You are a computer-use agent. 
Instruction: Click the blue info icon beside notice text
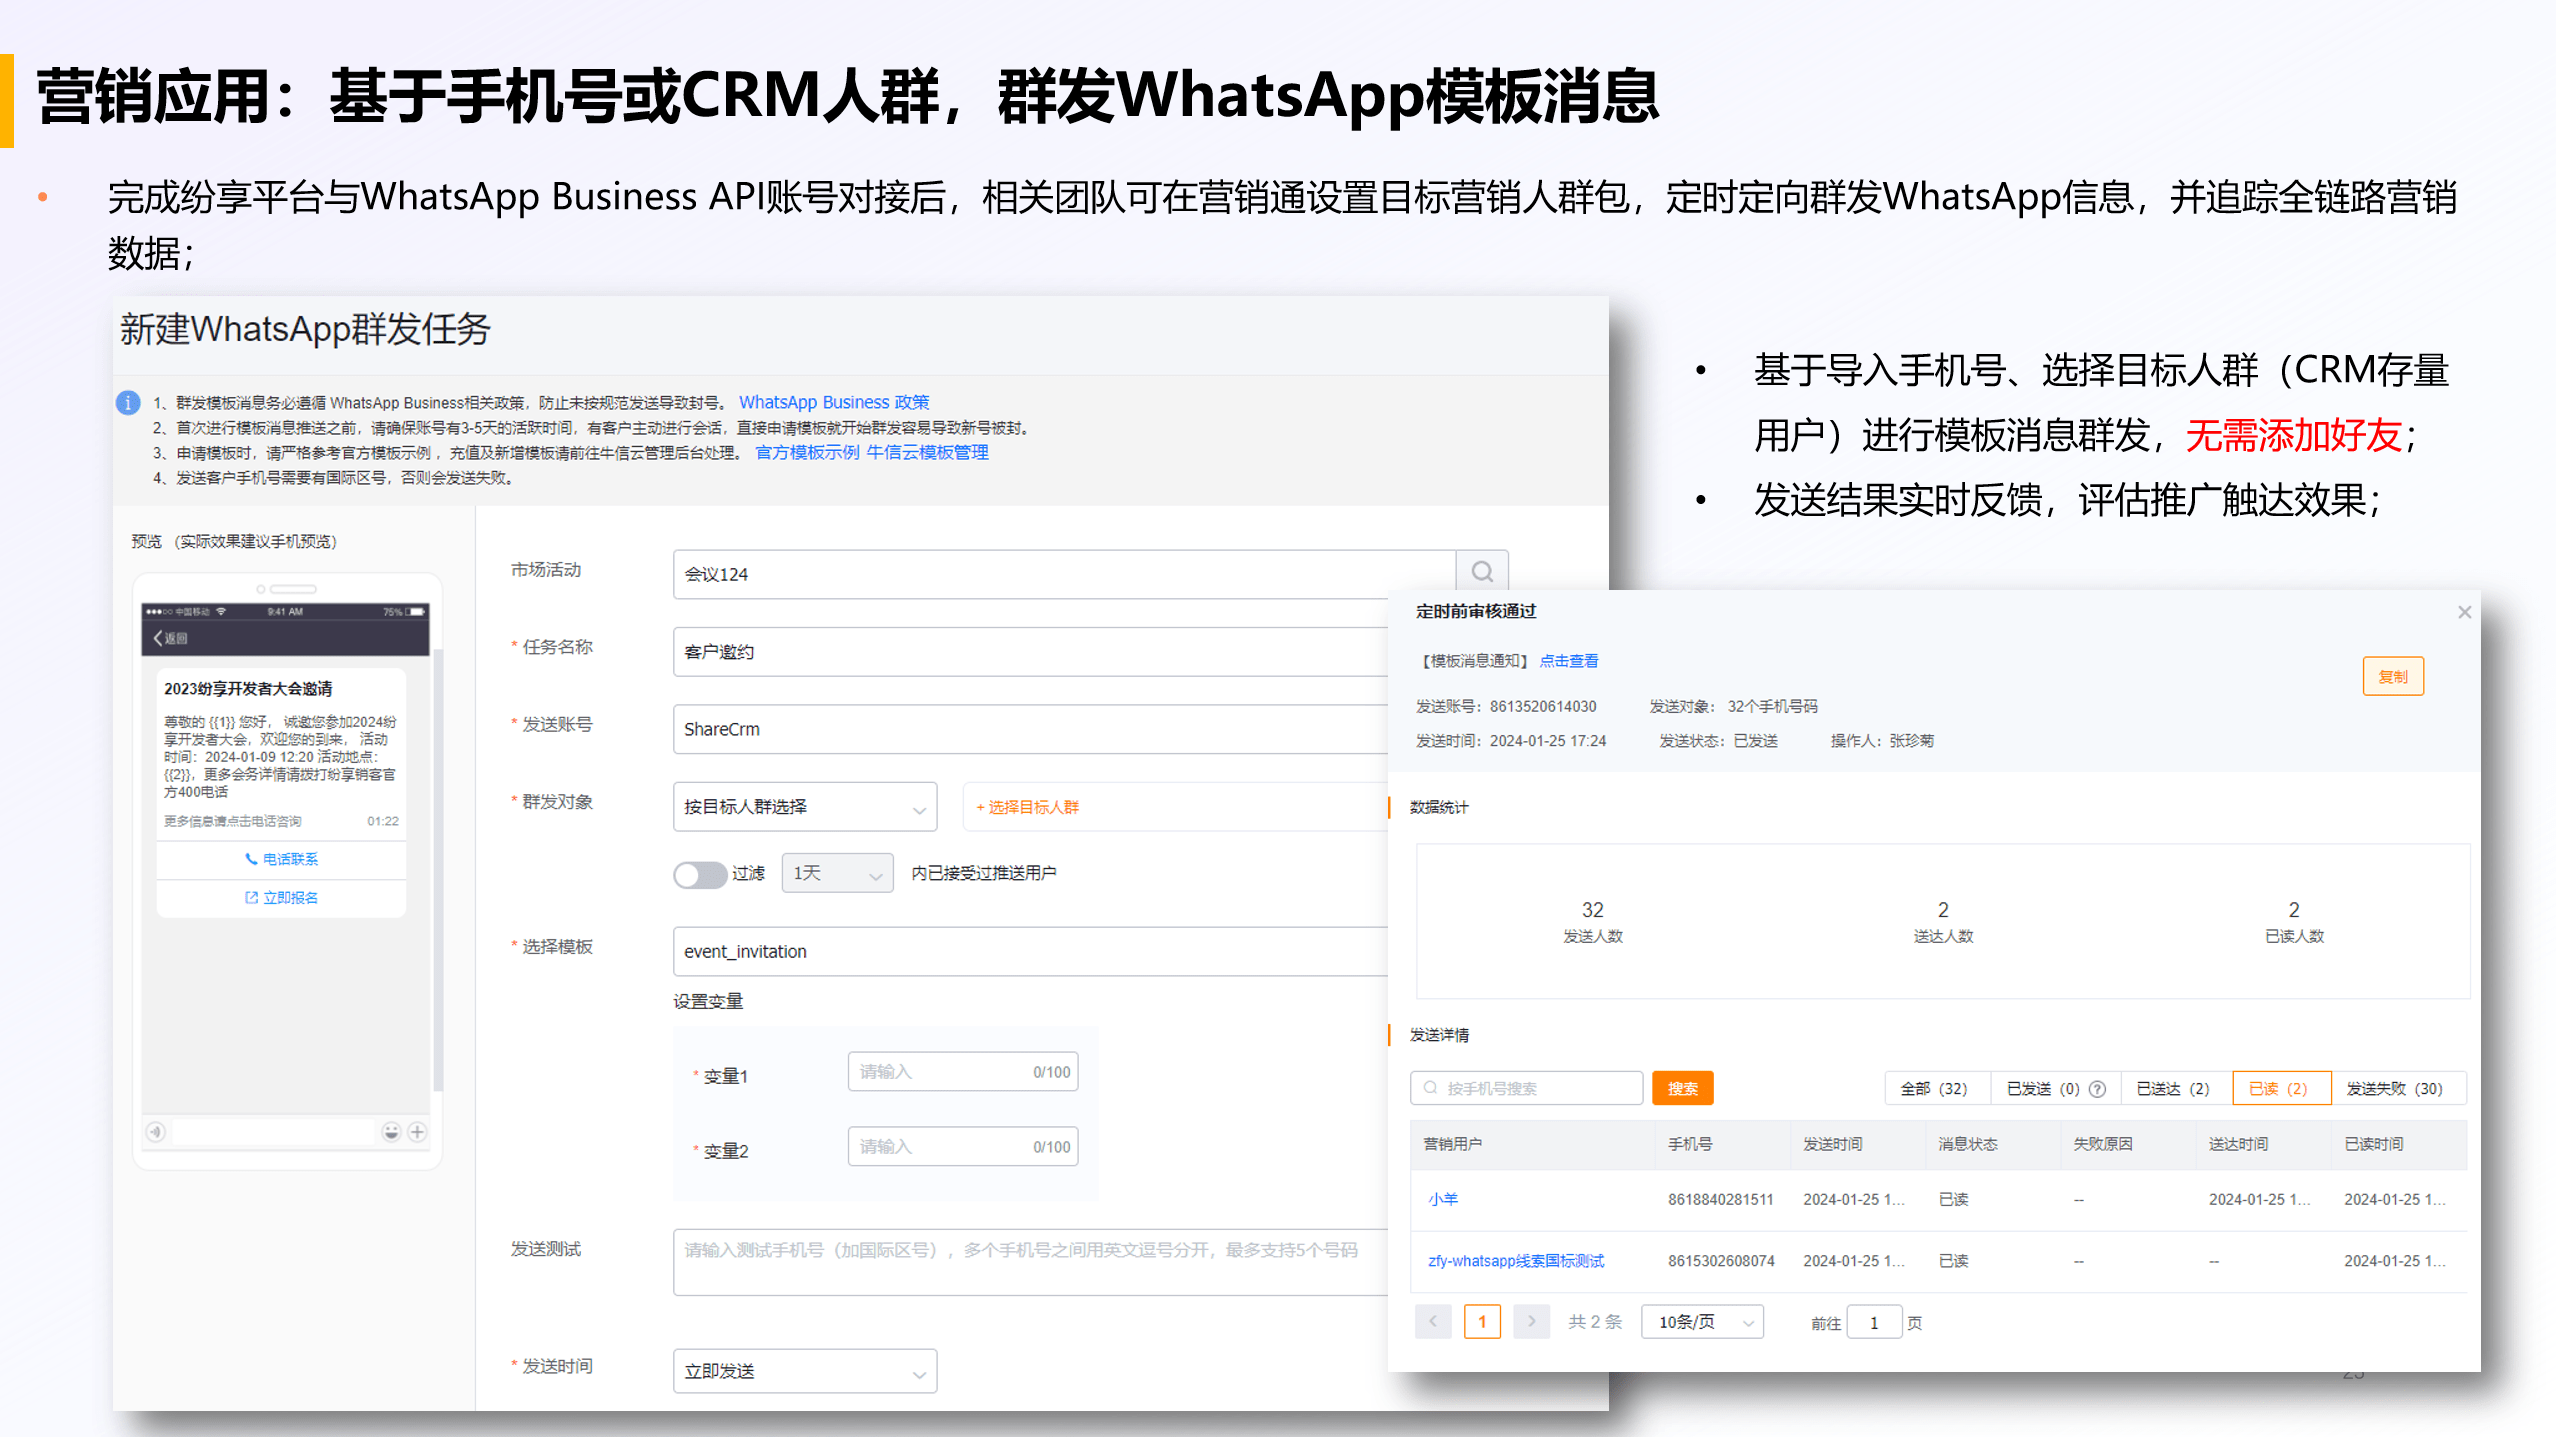tap(128, 403)
